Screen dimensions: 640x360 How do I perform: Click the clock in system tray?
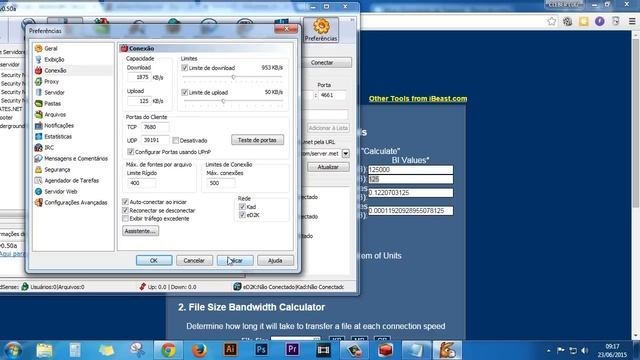[x=612, y=351]
